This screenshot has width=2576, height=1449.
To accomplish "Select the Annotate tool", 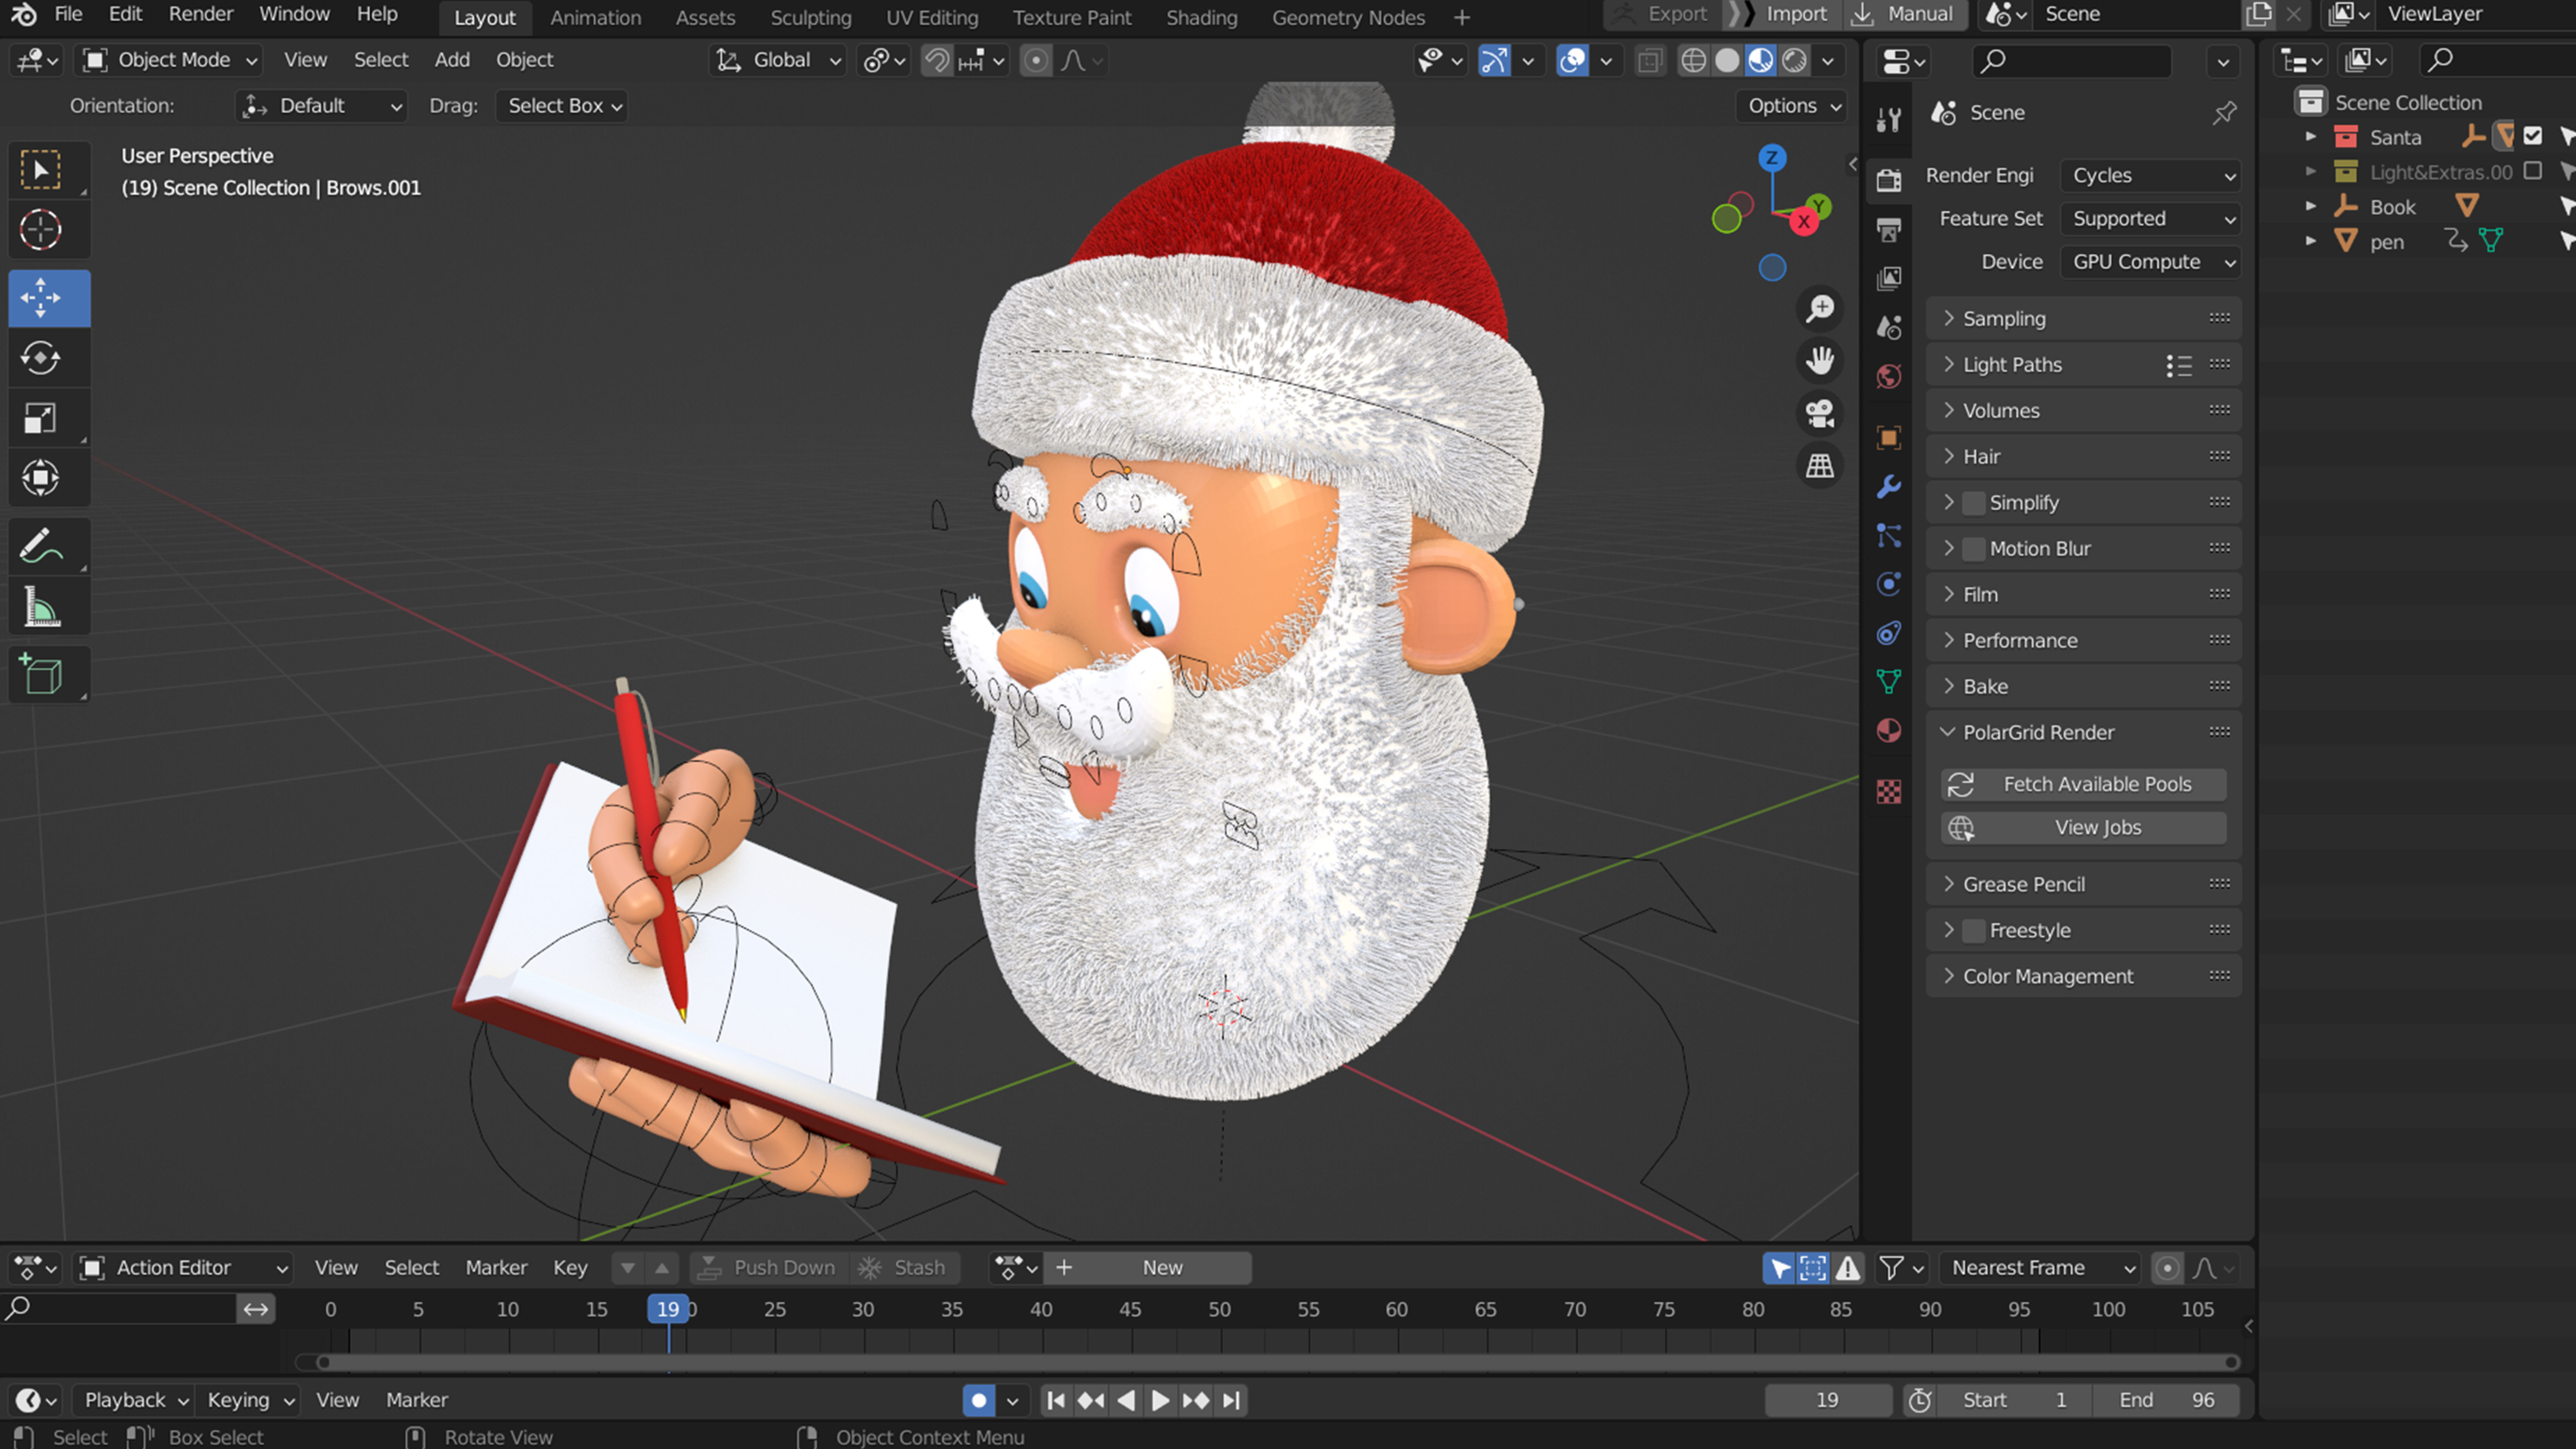I will (41, 547).
